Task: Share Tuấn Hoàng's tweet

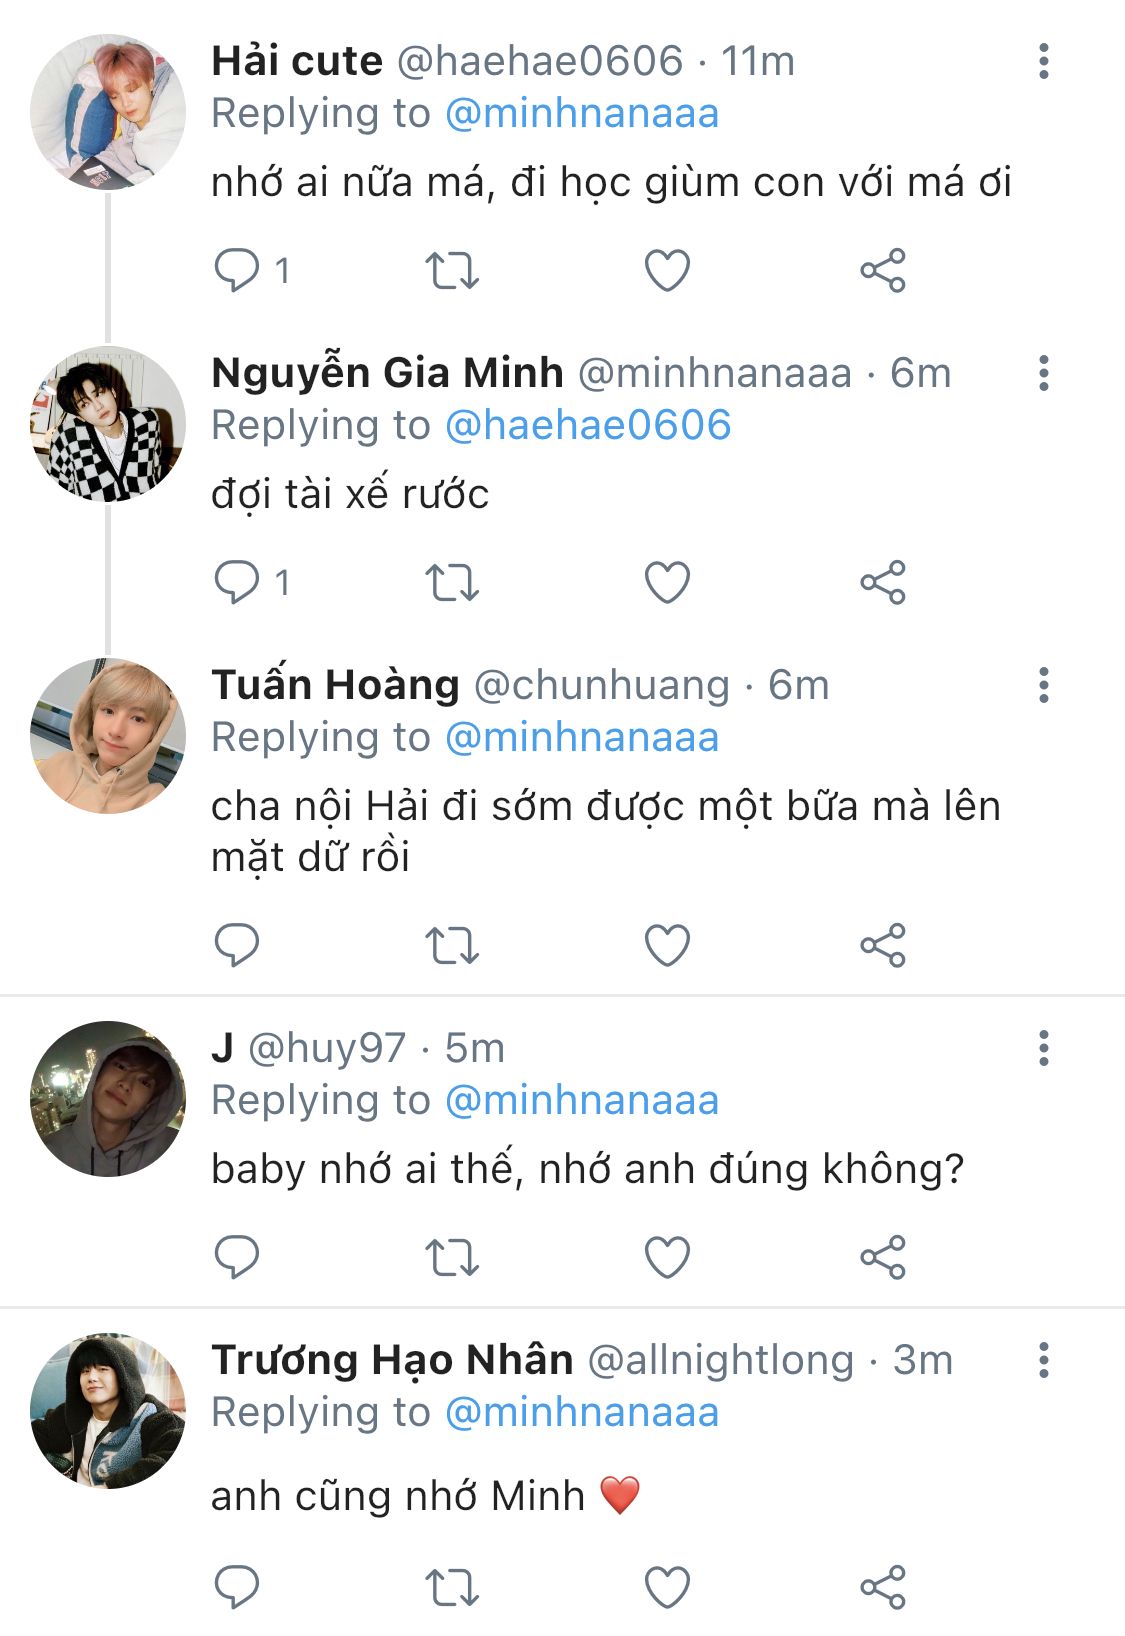Action: 882,945
